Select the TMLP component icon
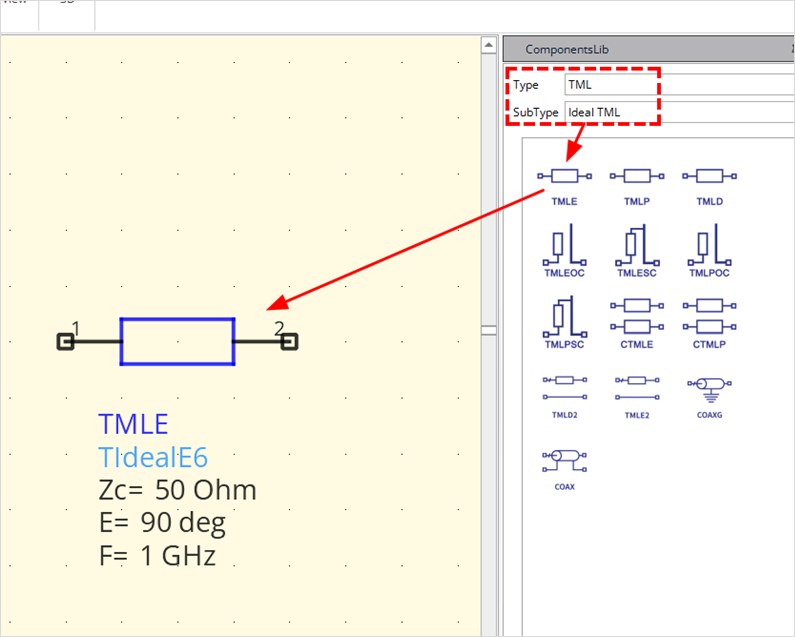This screenshot has width=795, height=637. 637,186
